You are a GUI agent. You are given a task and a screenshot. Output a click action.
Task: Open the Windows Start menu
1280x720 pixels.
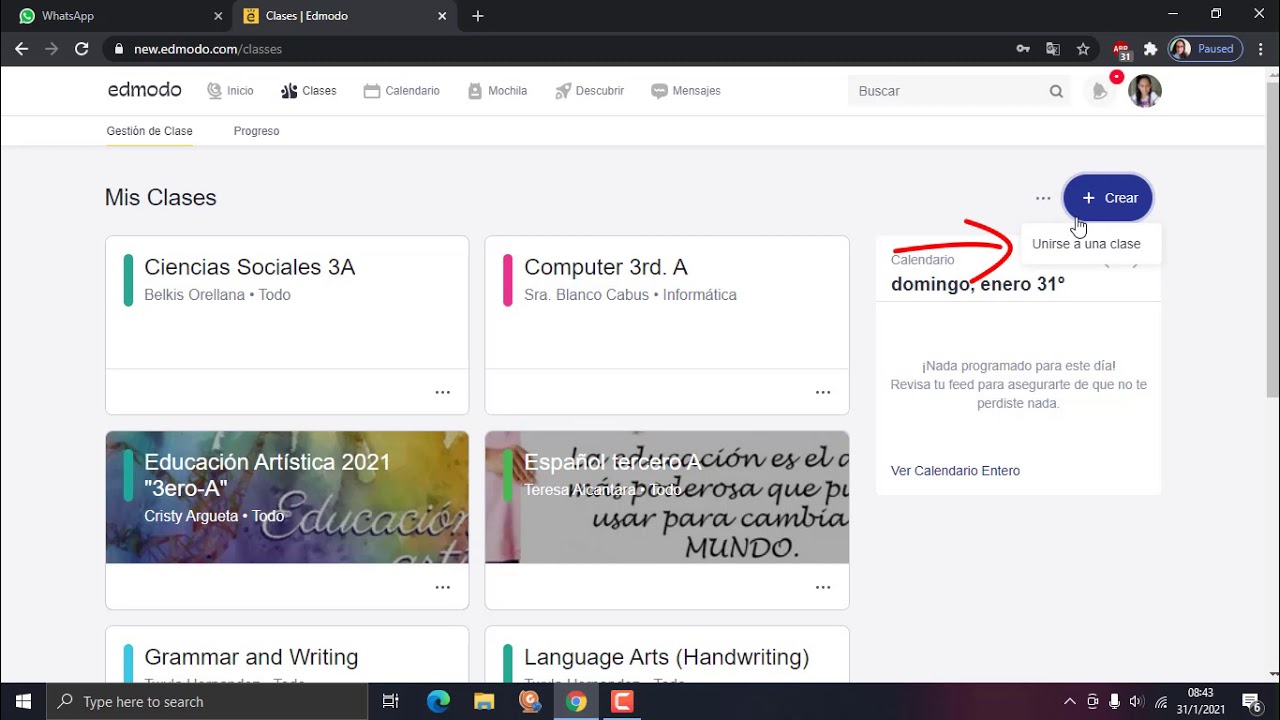click(x=23, y=702)
